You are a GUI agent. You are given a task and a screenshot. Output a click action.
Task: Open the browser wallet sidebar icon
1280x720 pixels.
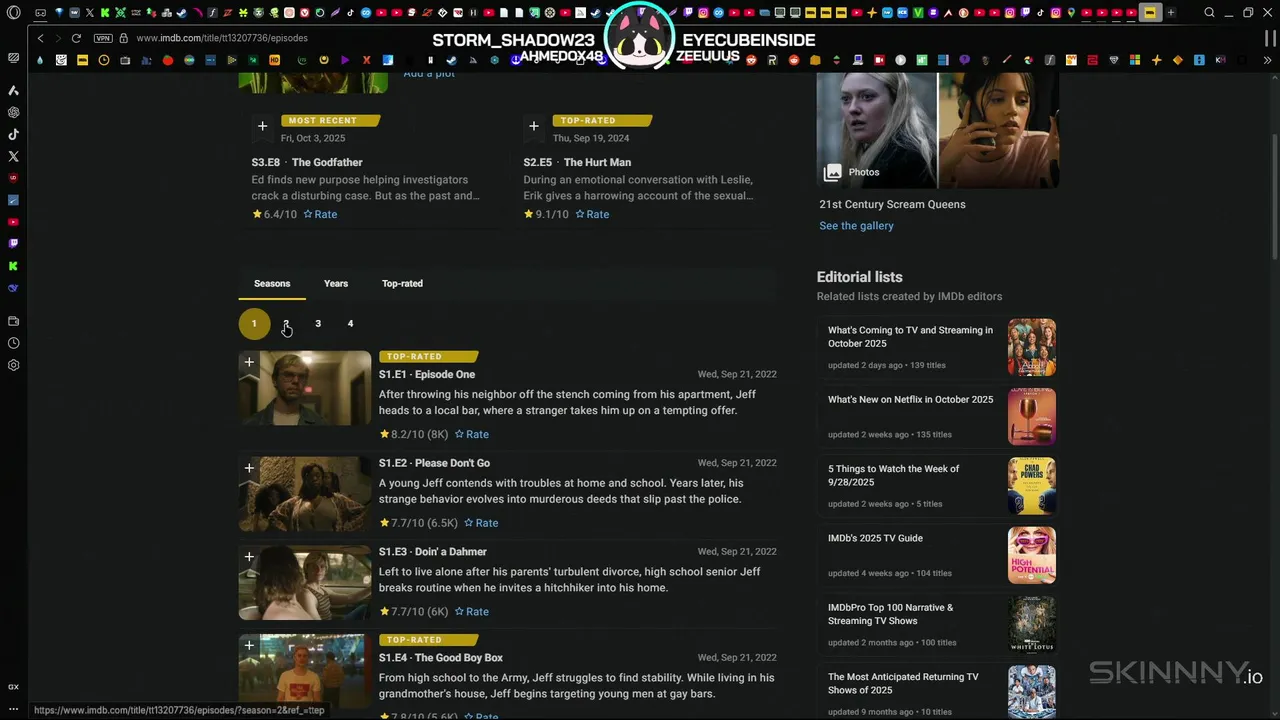[13, 321]
